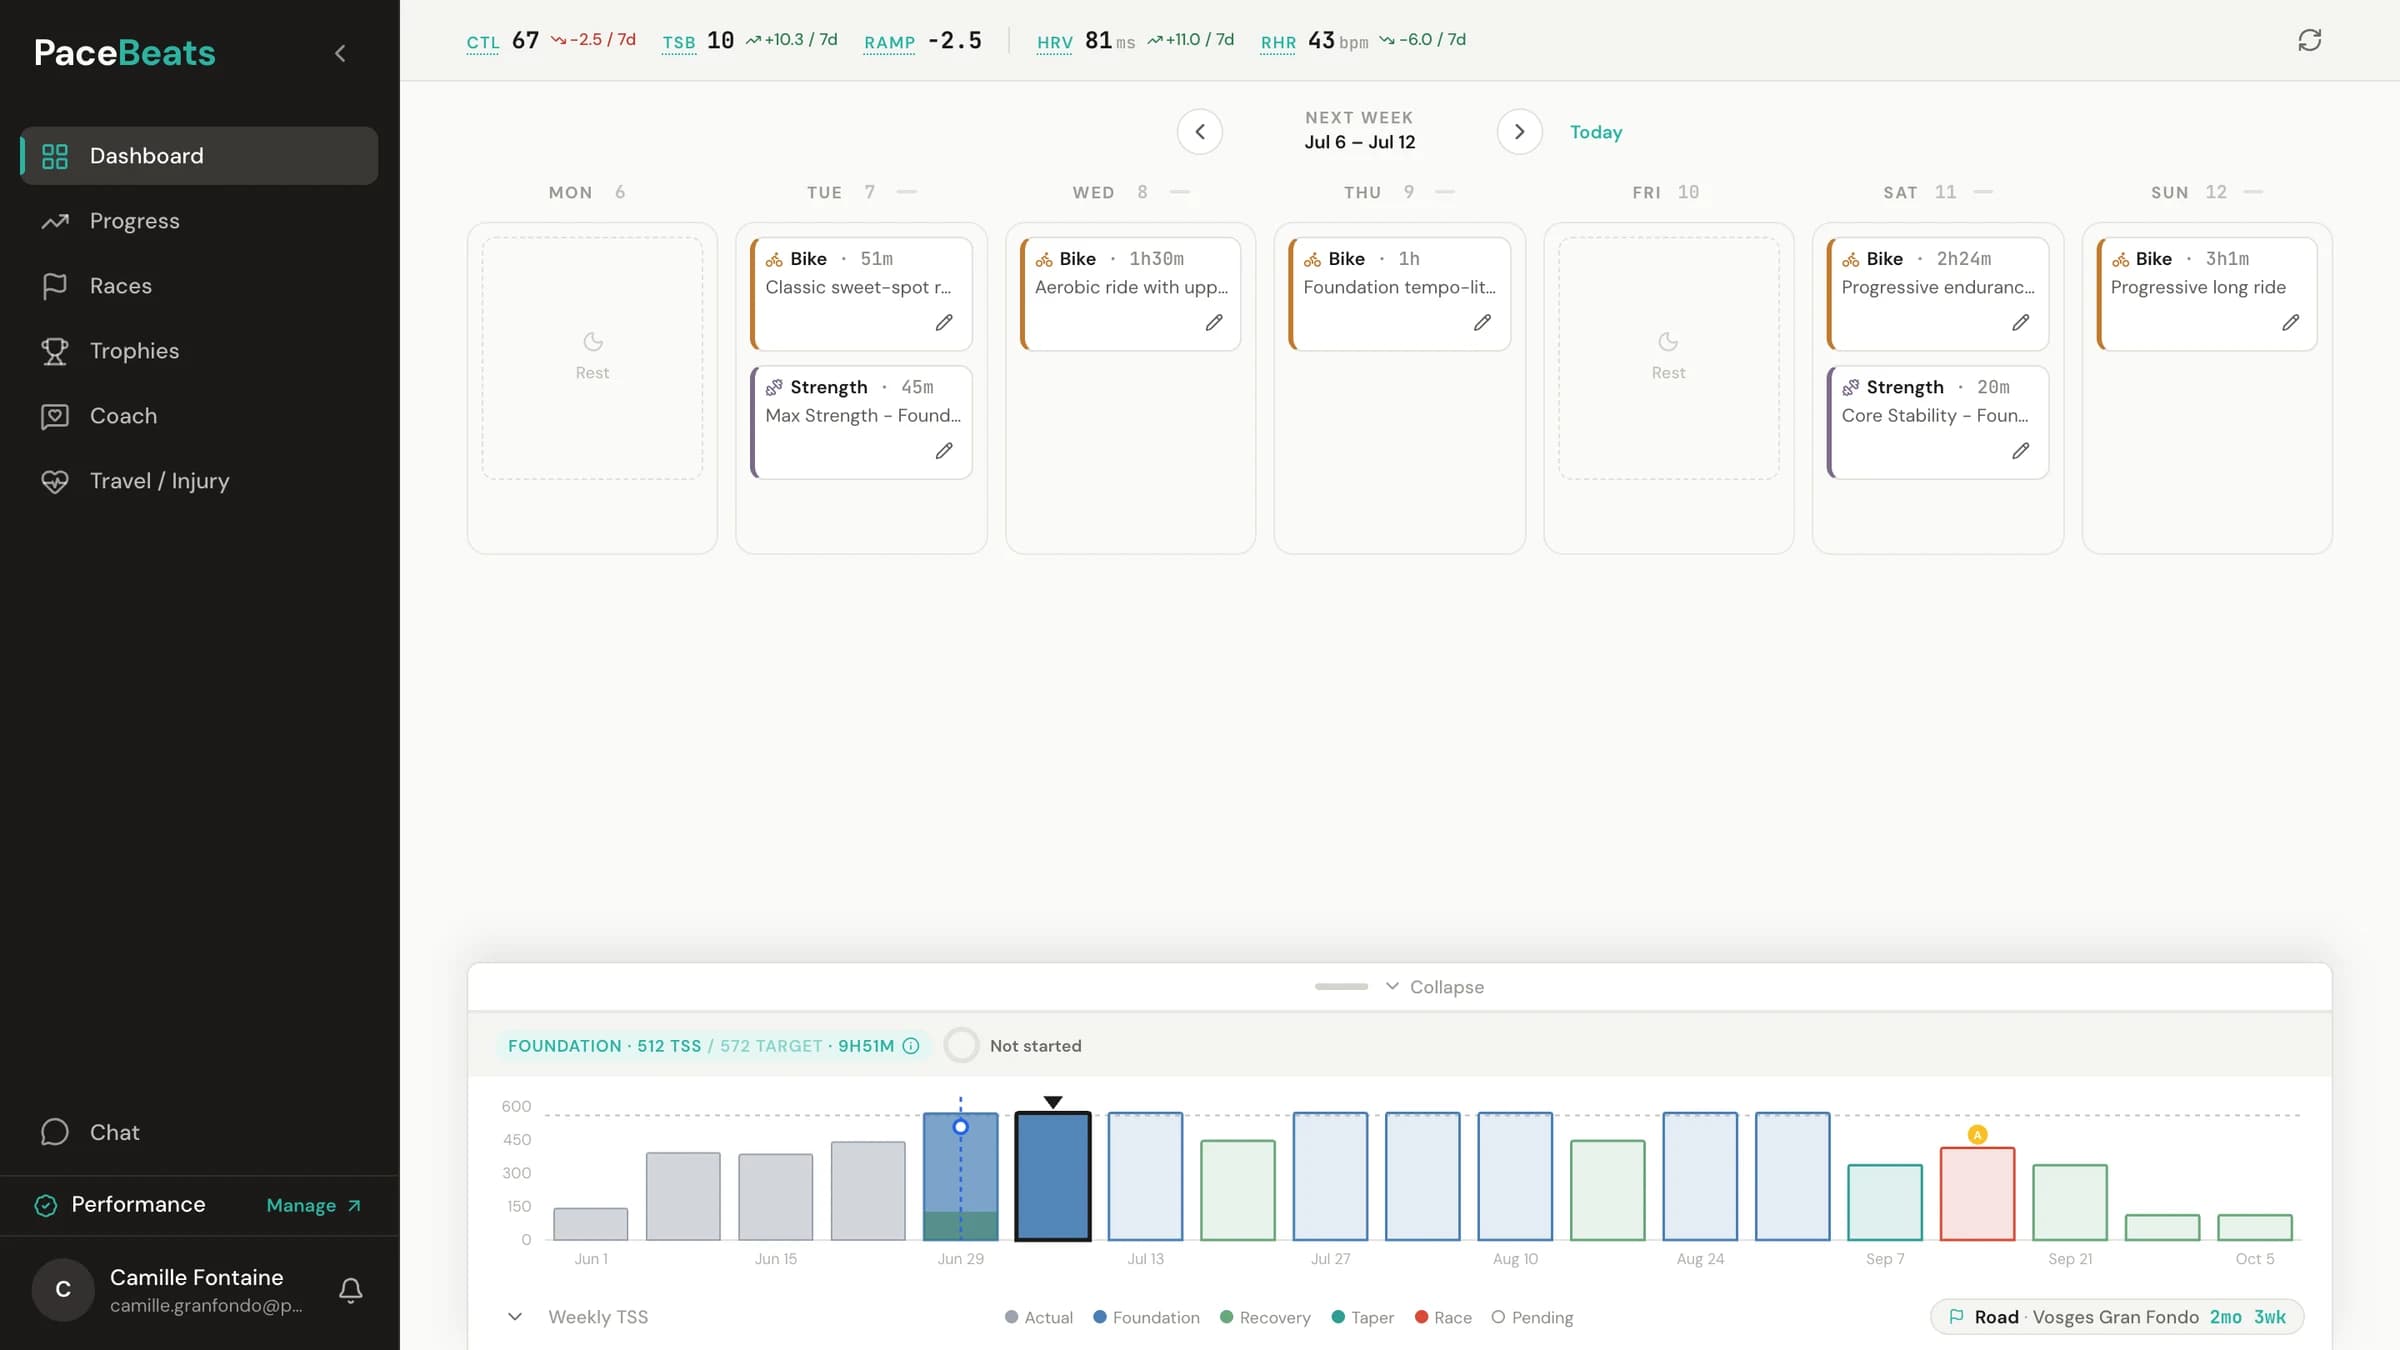The height and width of the screenshot is (1350, 2400).
Task: Select the Jun 1 actual TSS bar
Action: [591, 1224]
